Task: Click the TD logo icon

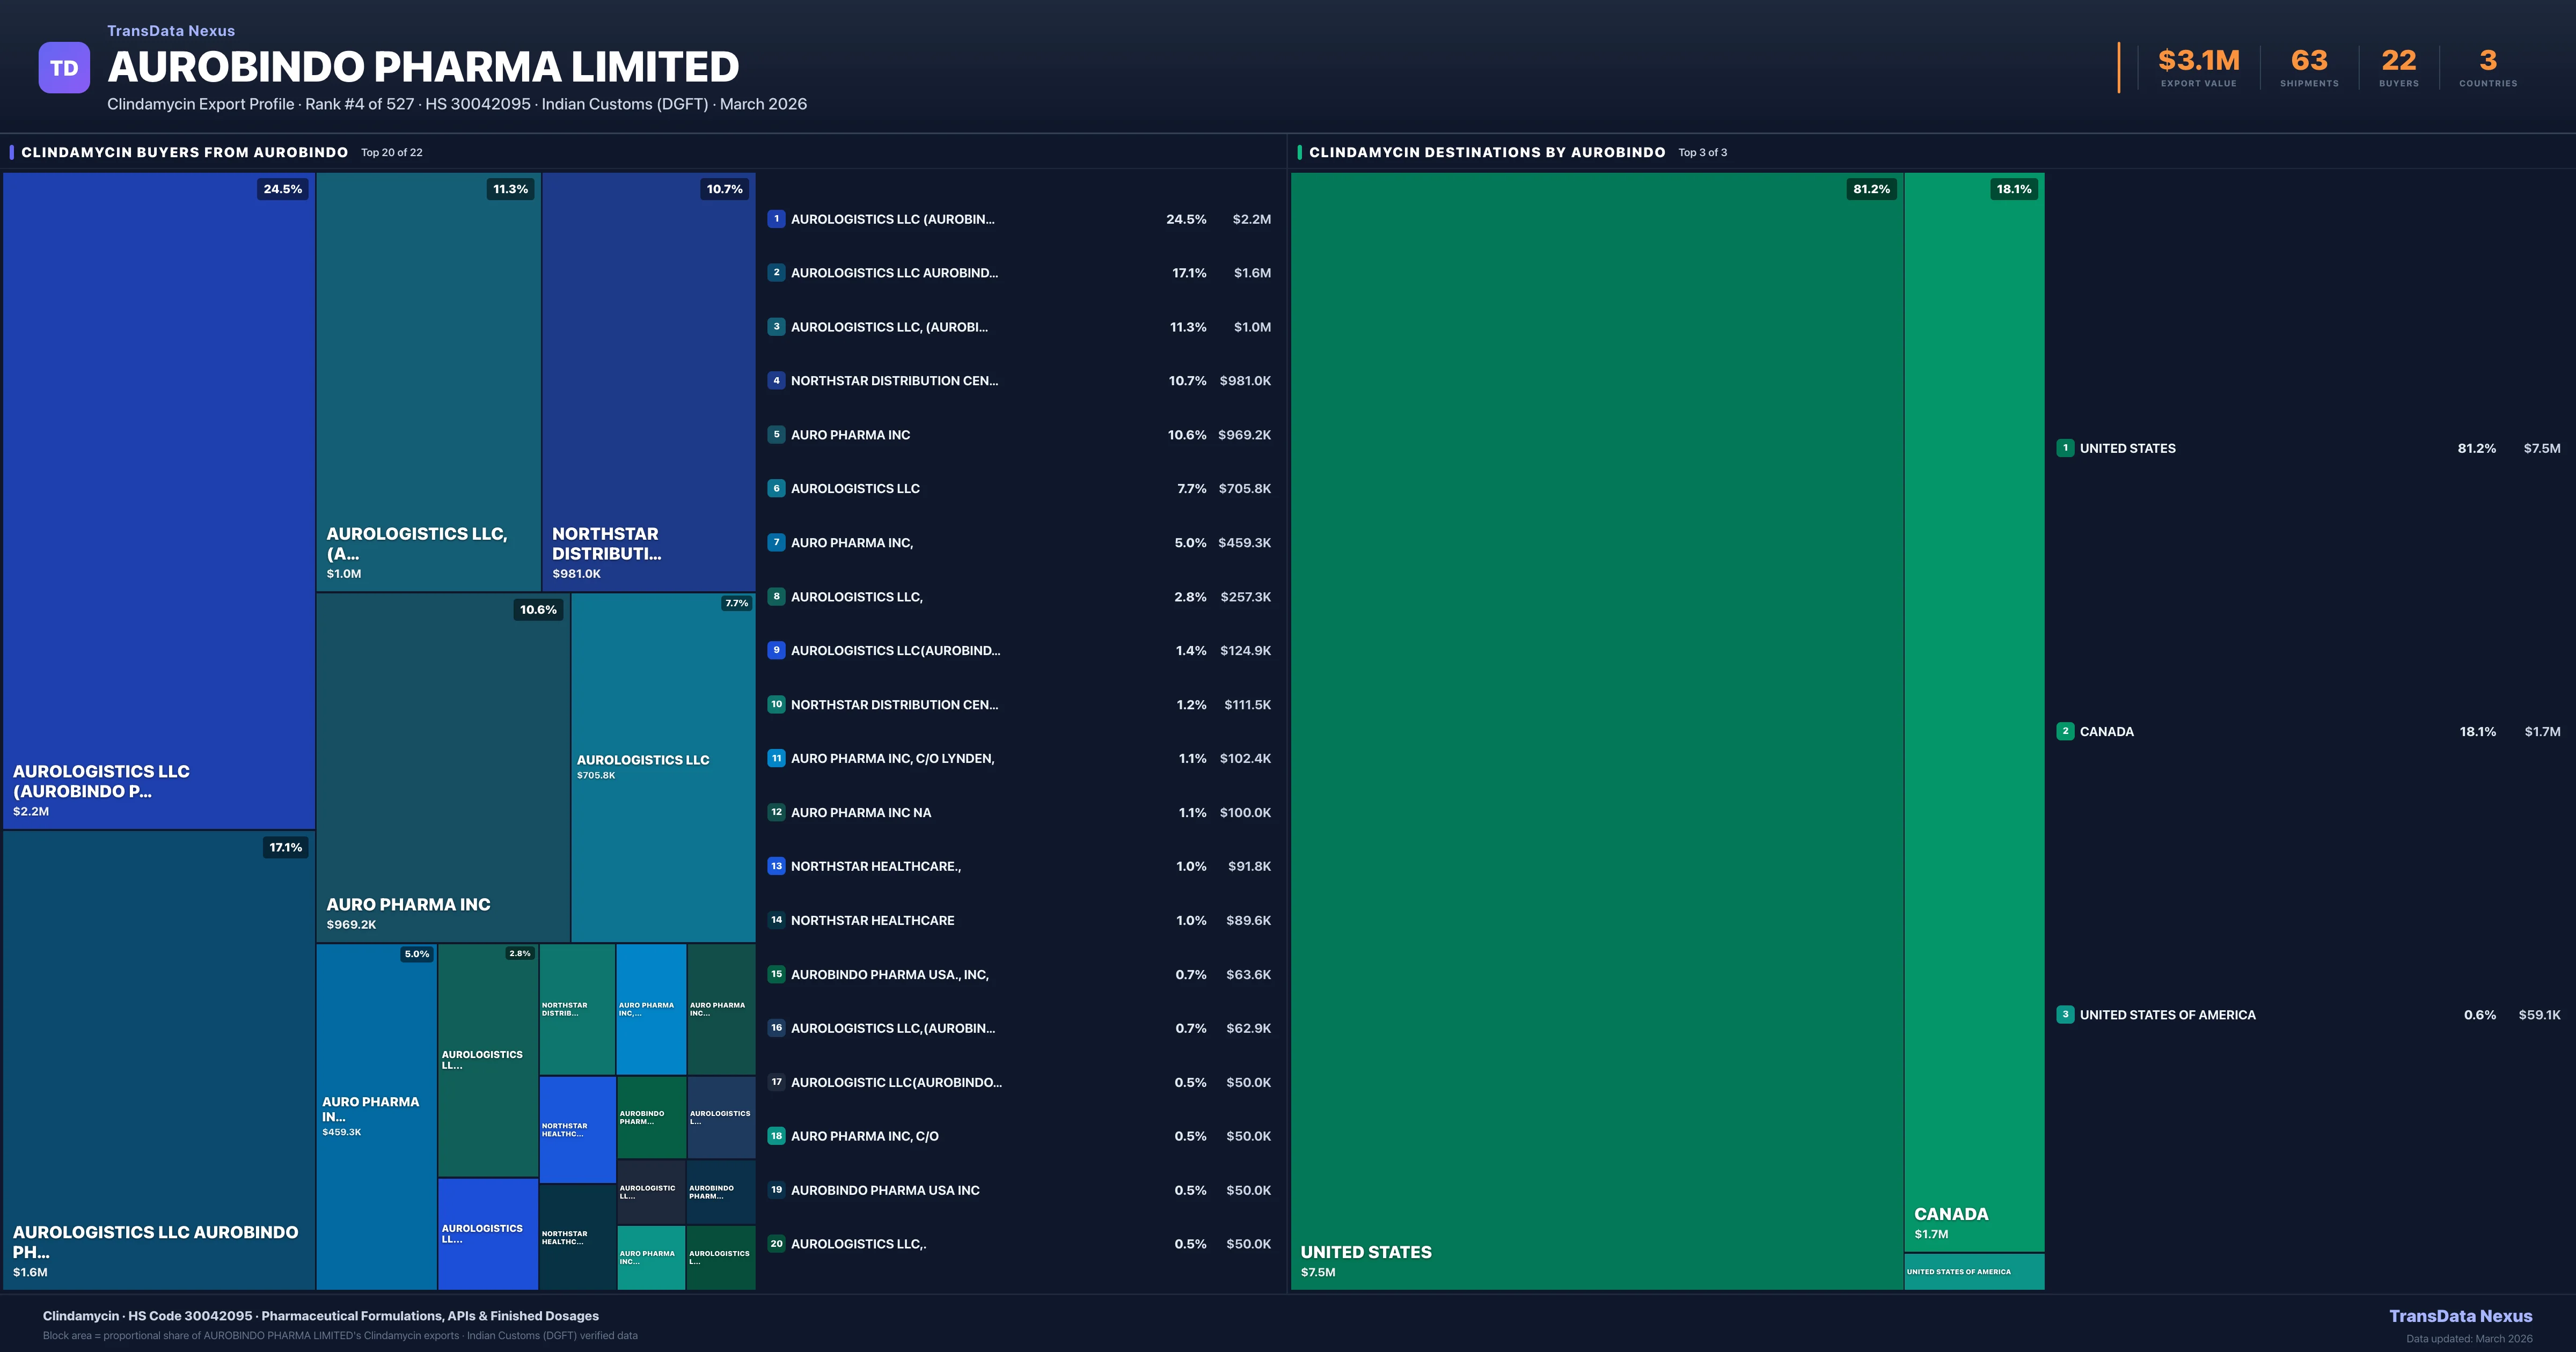Action: pos(64,67)
